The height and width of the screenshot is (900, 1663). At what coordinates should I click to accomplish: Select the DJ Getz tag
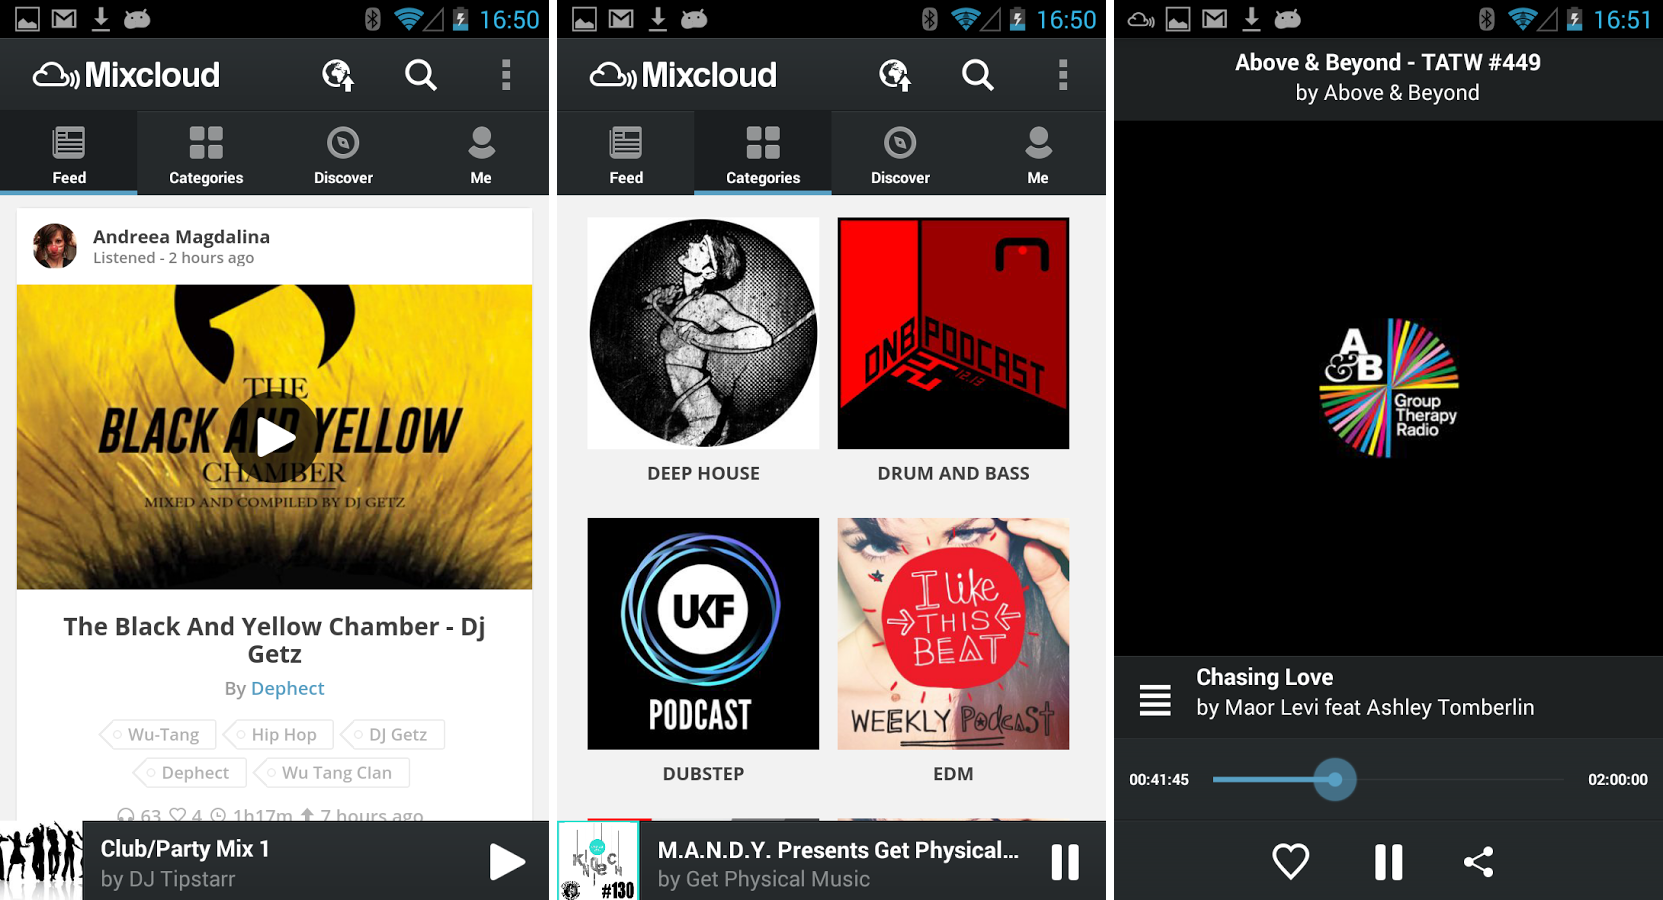[392, 734]
